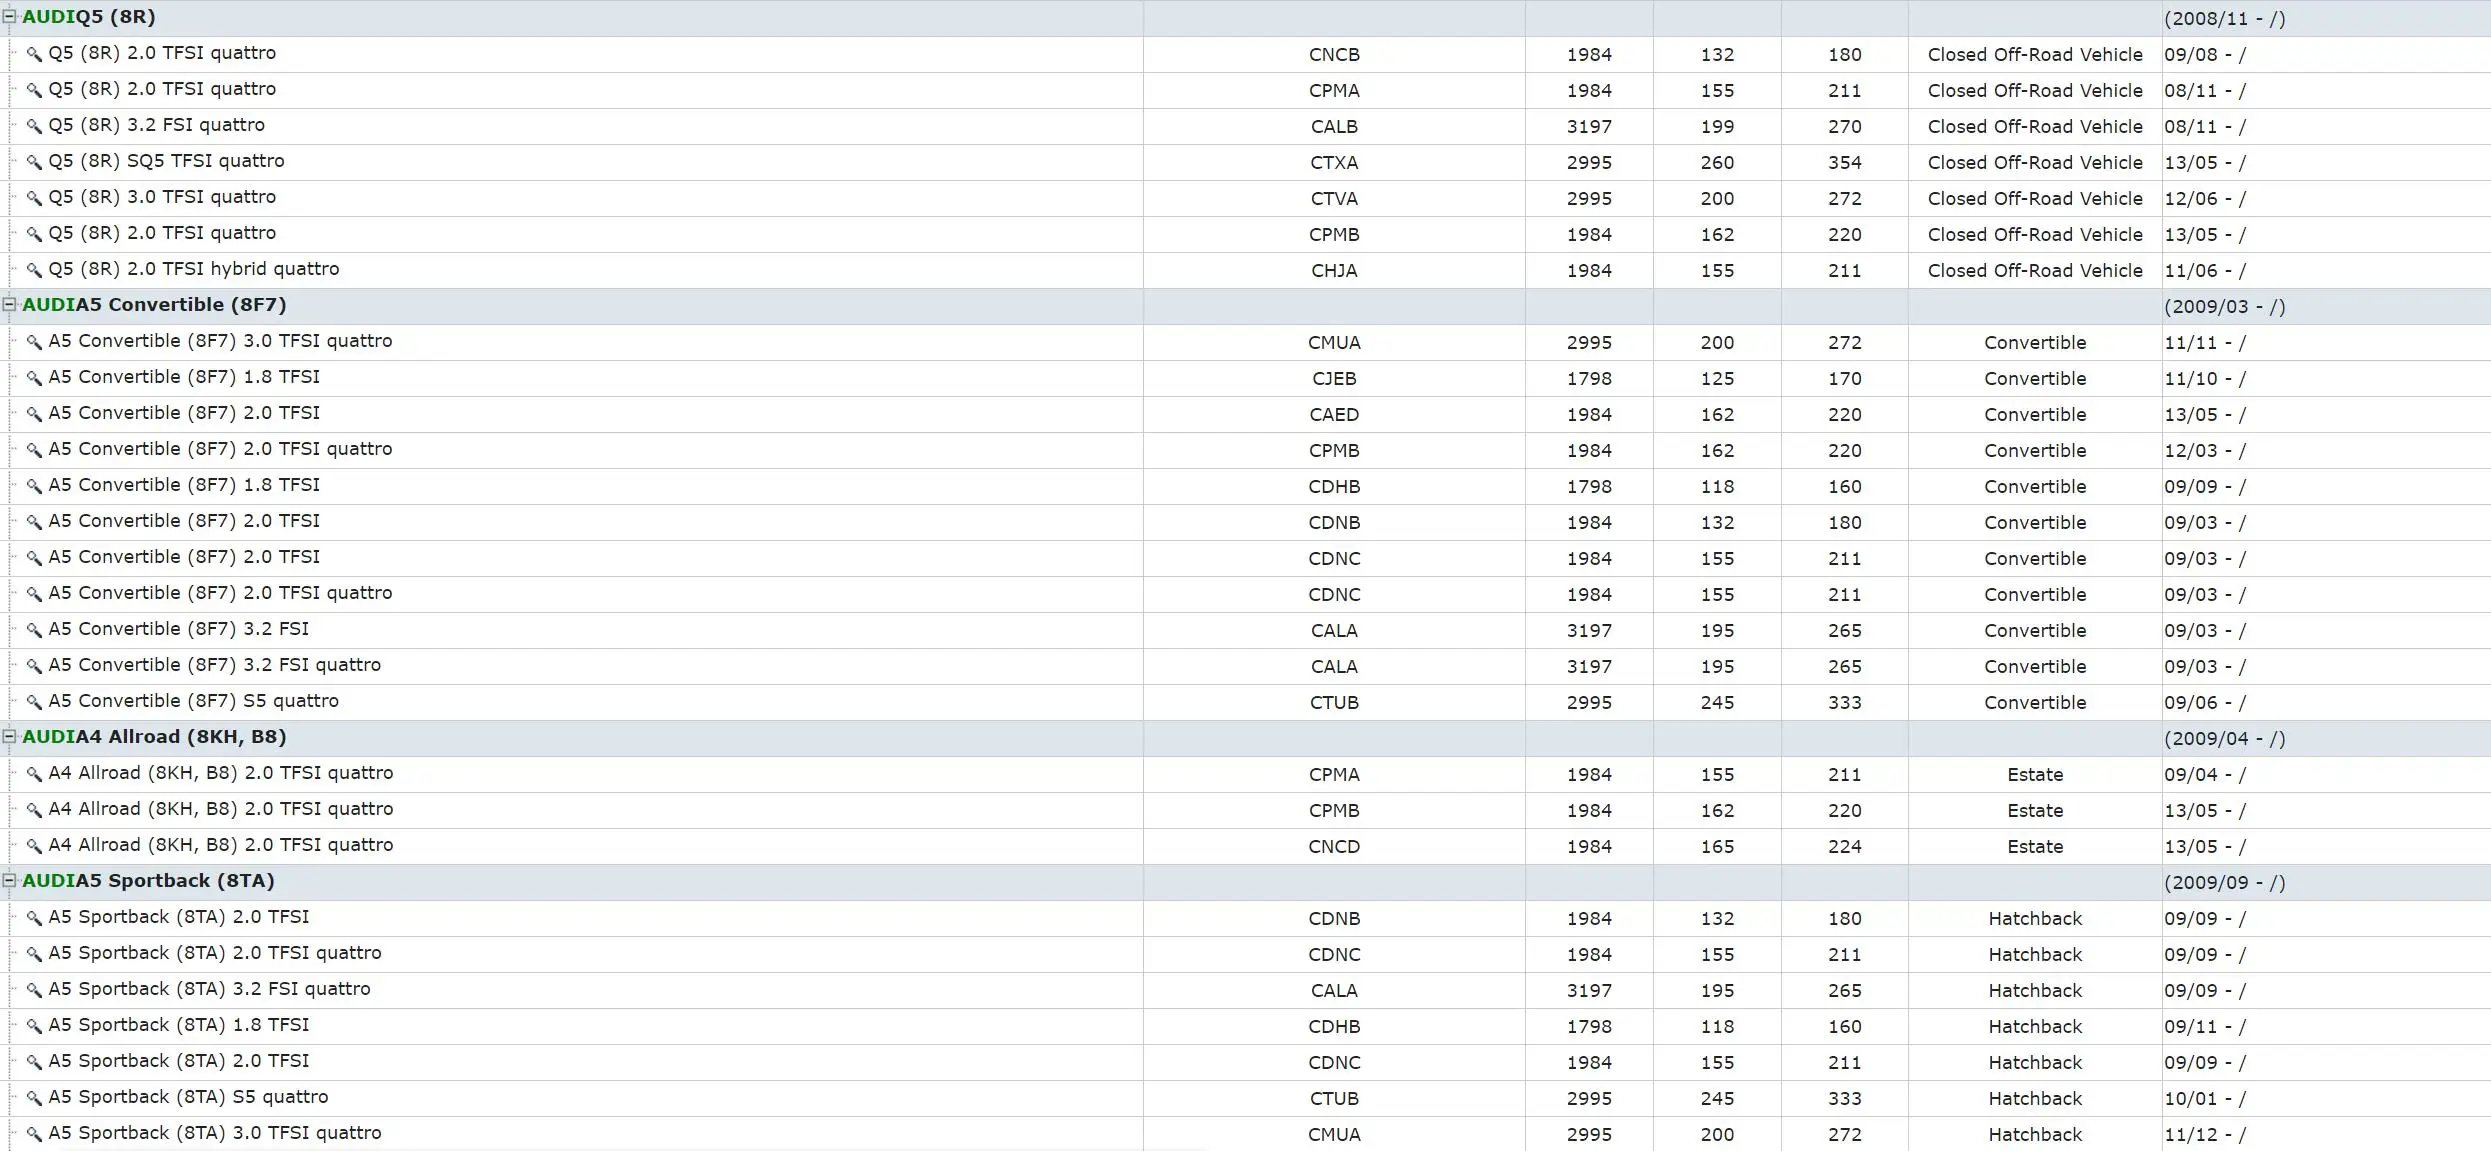The height and width of the screenshot is (1151, 2491).
Task: Open Q5 (8R) SQ5 TFSI quattro entry
Action: pos(166,161)
